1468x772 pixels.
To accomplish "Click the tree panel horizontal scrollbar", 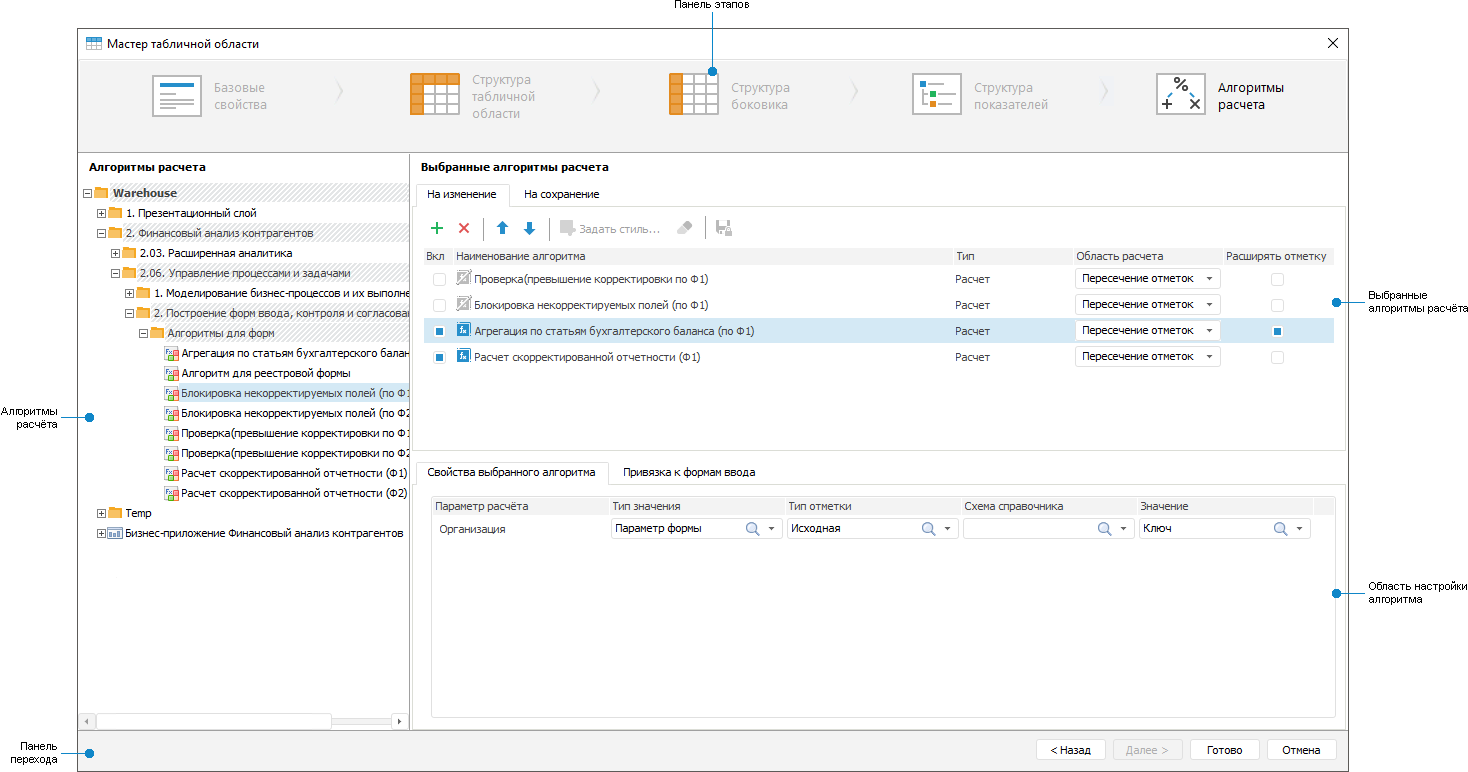I will (213, 721).
